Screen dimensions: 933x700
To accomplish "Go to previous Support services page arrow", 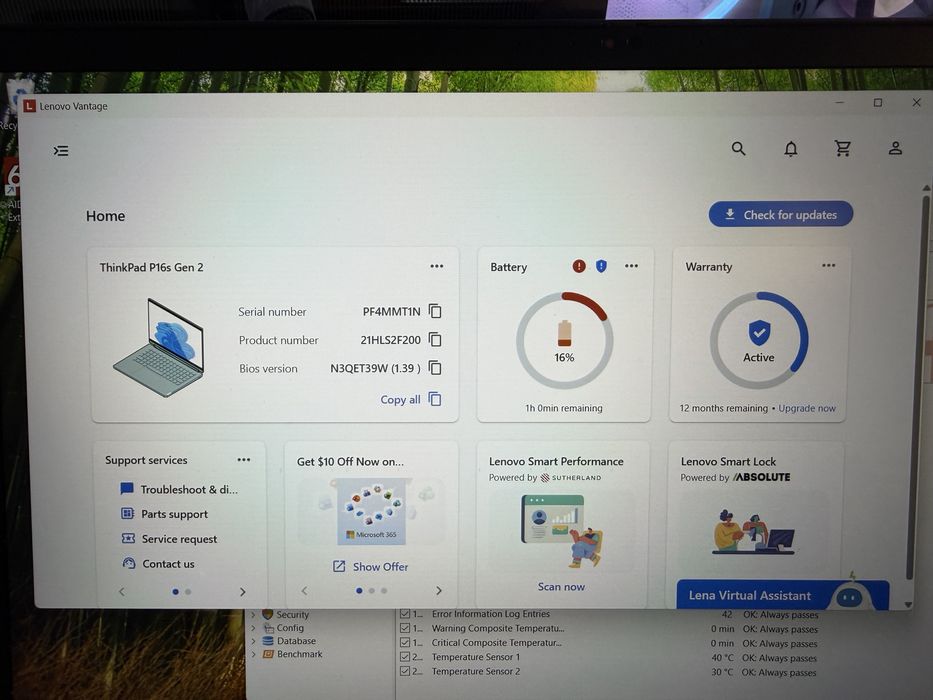I will pos(122,592).
